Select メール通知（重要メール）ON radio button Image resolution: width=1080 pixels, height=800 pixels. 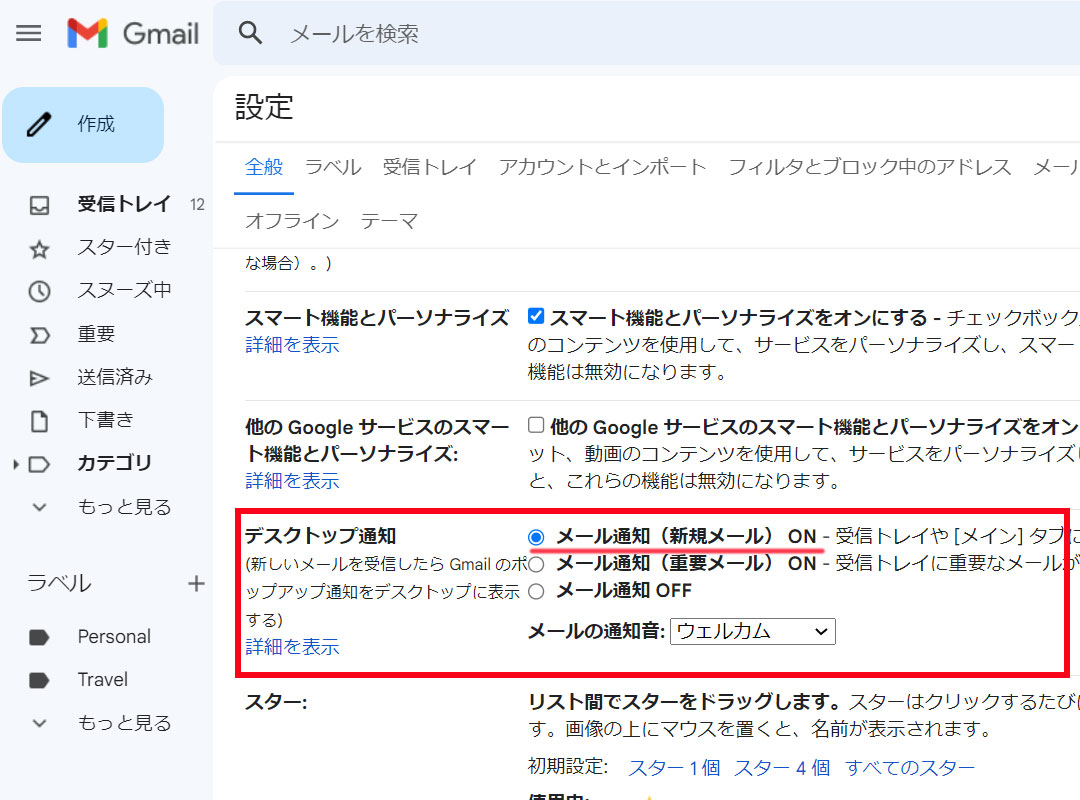click(x=536, y=564)
